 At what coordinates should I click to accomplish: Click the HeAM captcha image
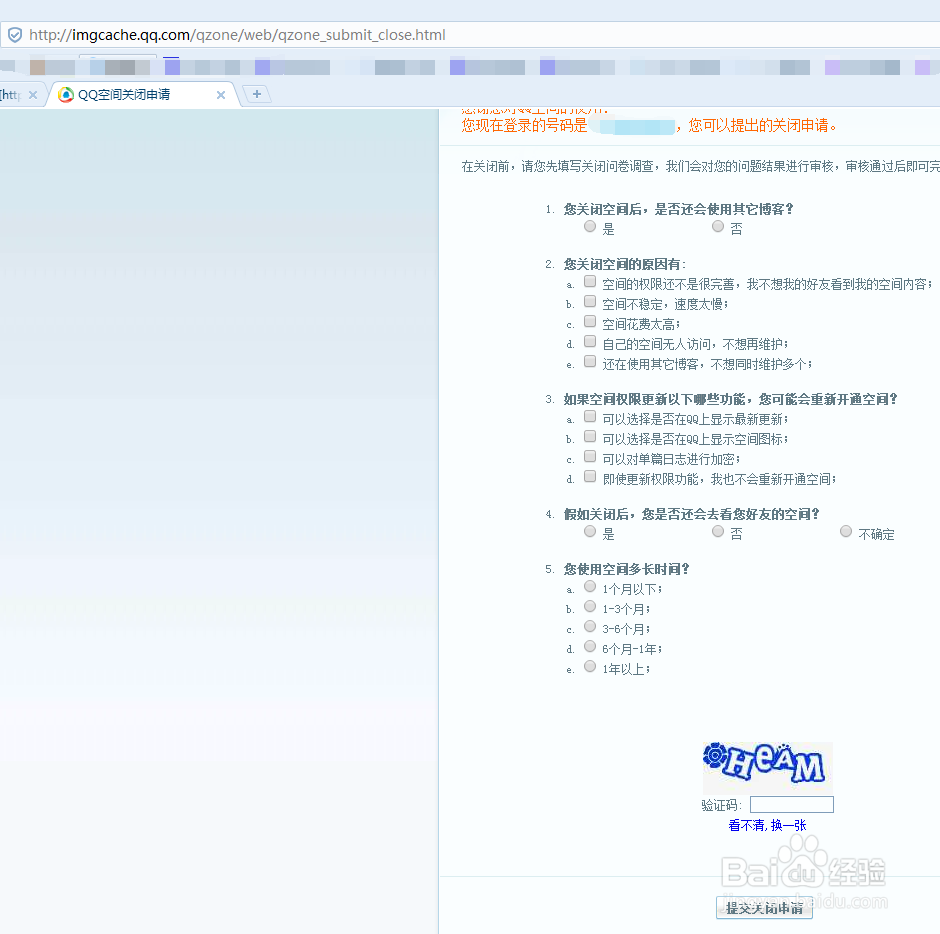click(767, 767)
